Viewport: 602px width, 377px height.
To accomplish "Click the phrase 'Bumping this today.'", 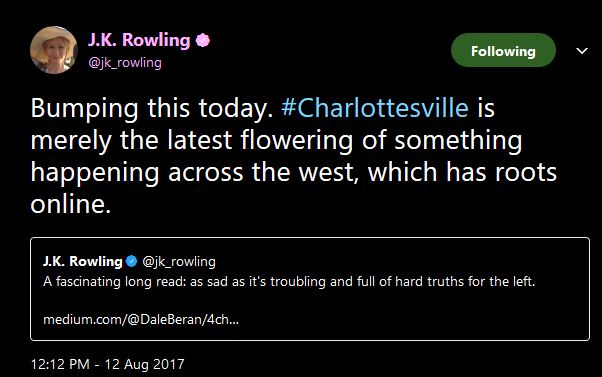I will (x=152, y=109).
